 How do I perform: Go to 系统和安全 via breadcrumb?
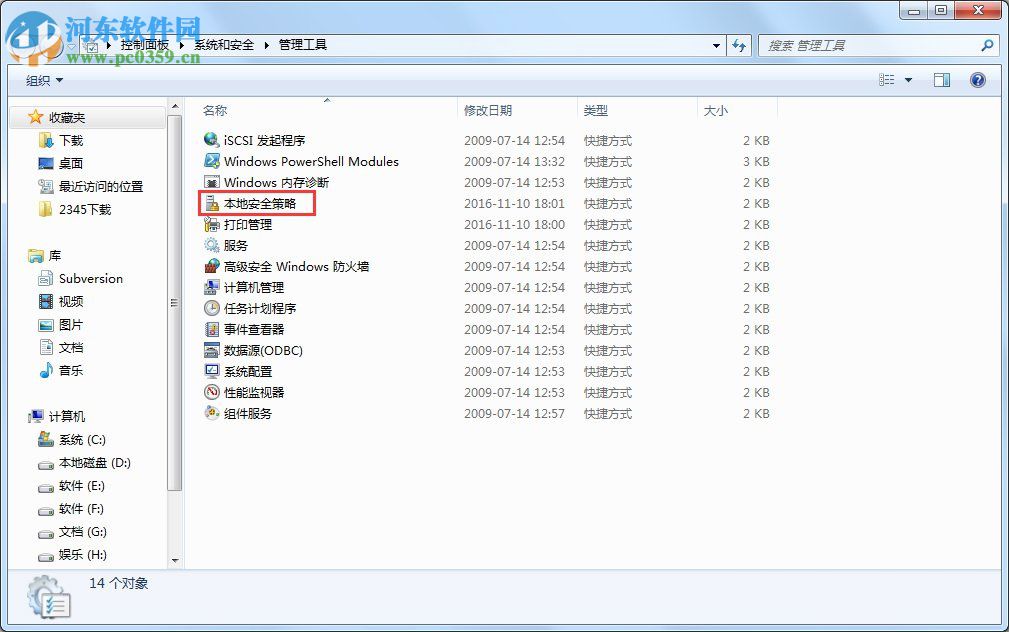pyautogui.click(x=224, y=44)
